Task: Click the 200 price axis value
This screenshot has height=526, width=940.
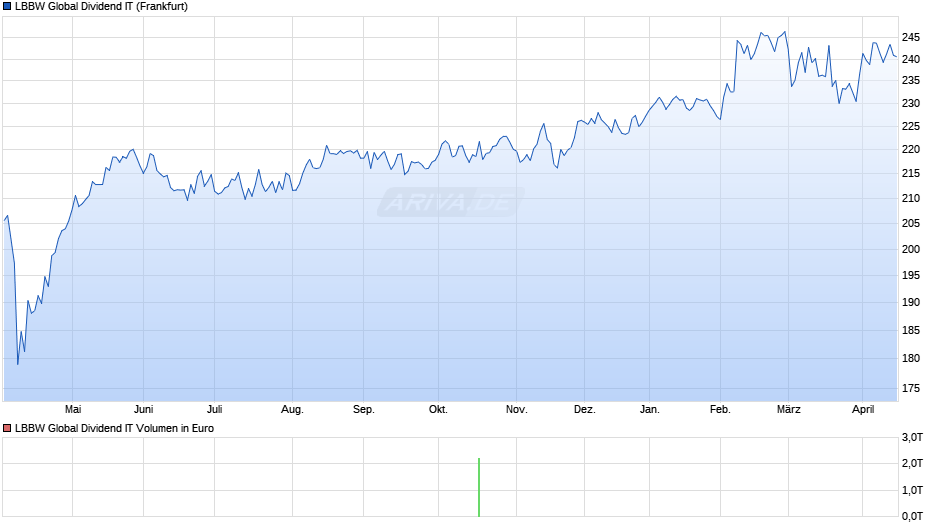Action: coord(911,249)
